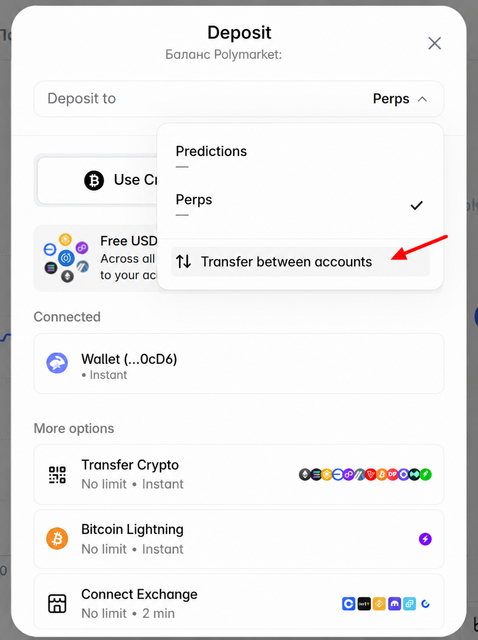
Task: Choose the Bitcoin Lightning deposit option
Action: coord(239,539)
